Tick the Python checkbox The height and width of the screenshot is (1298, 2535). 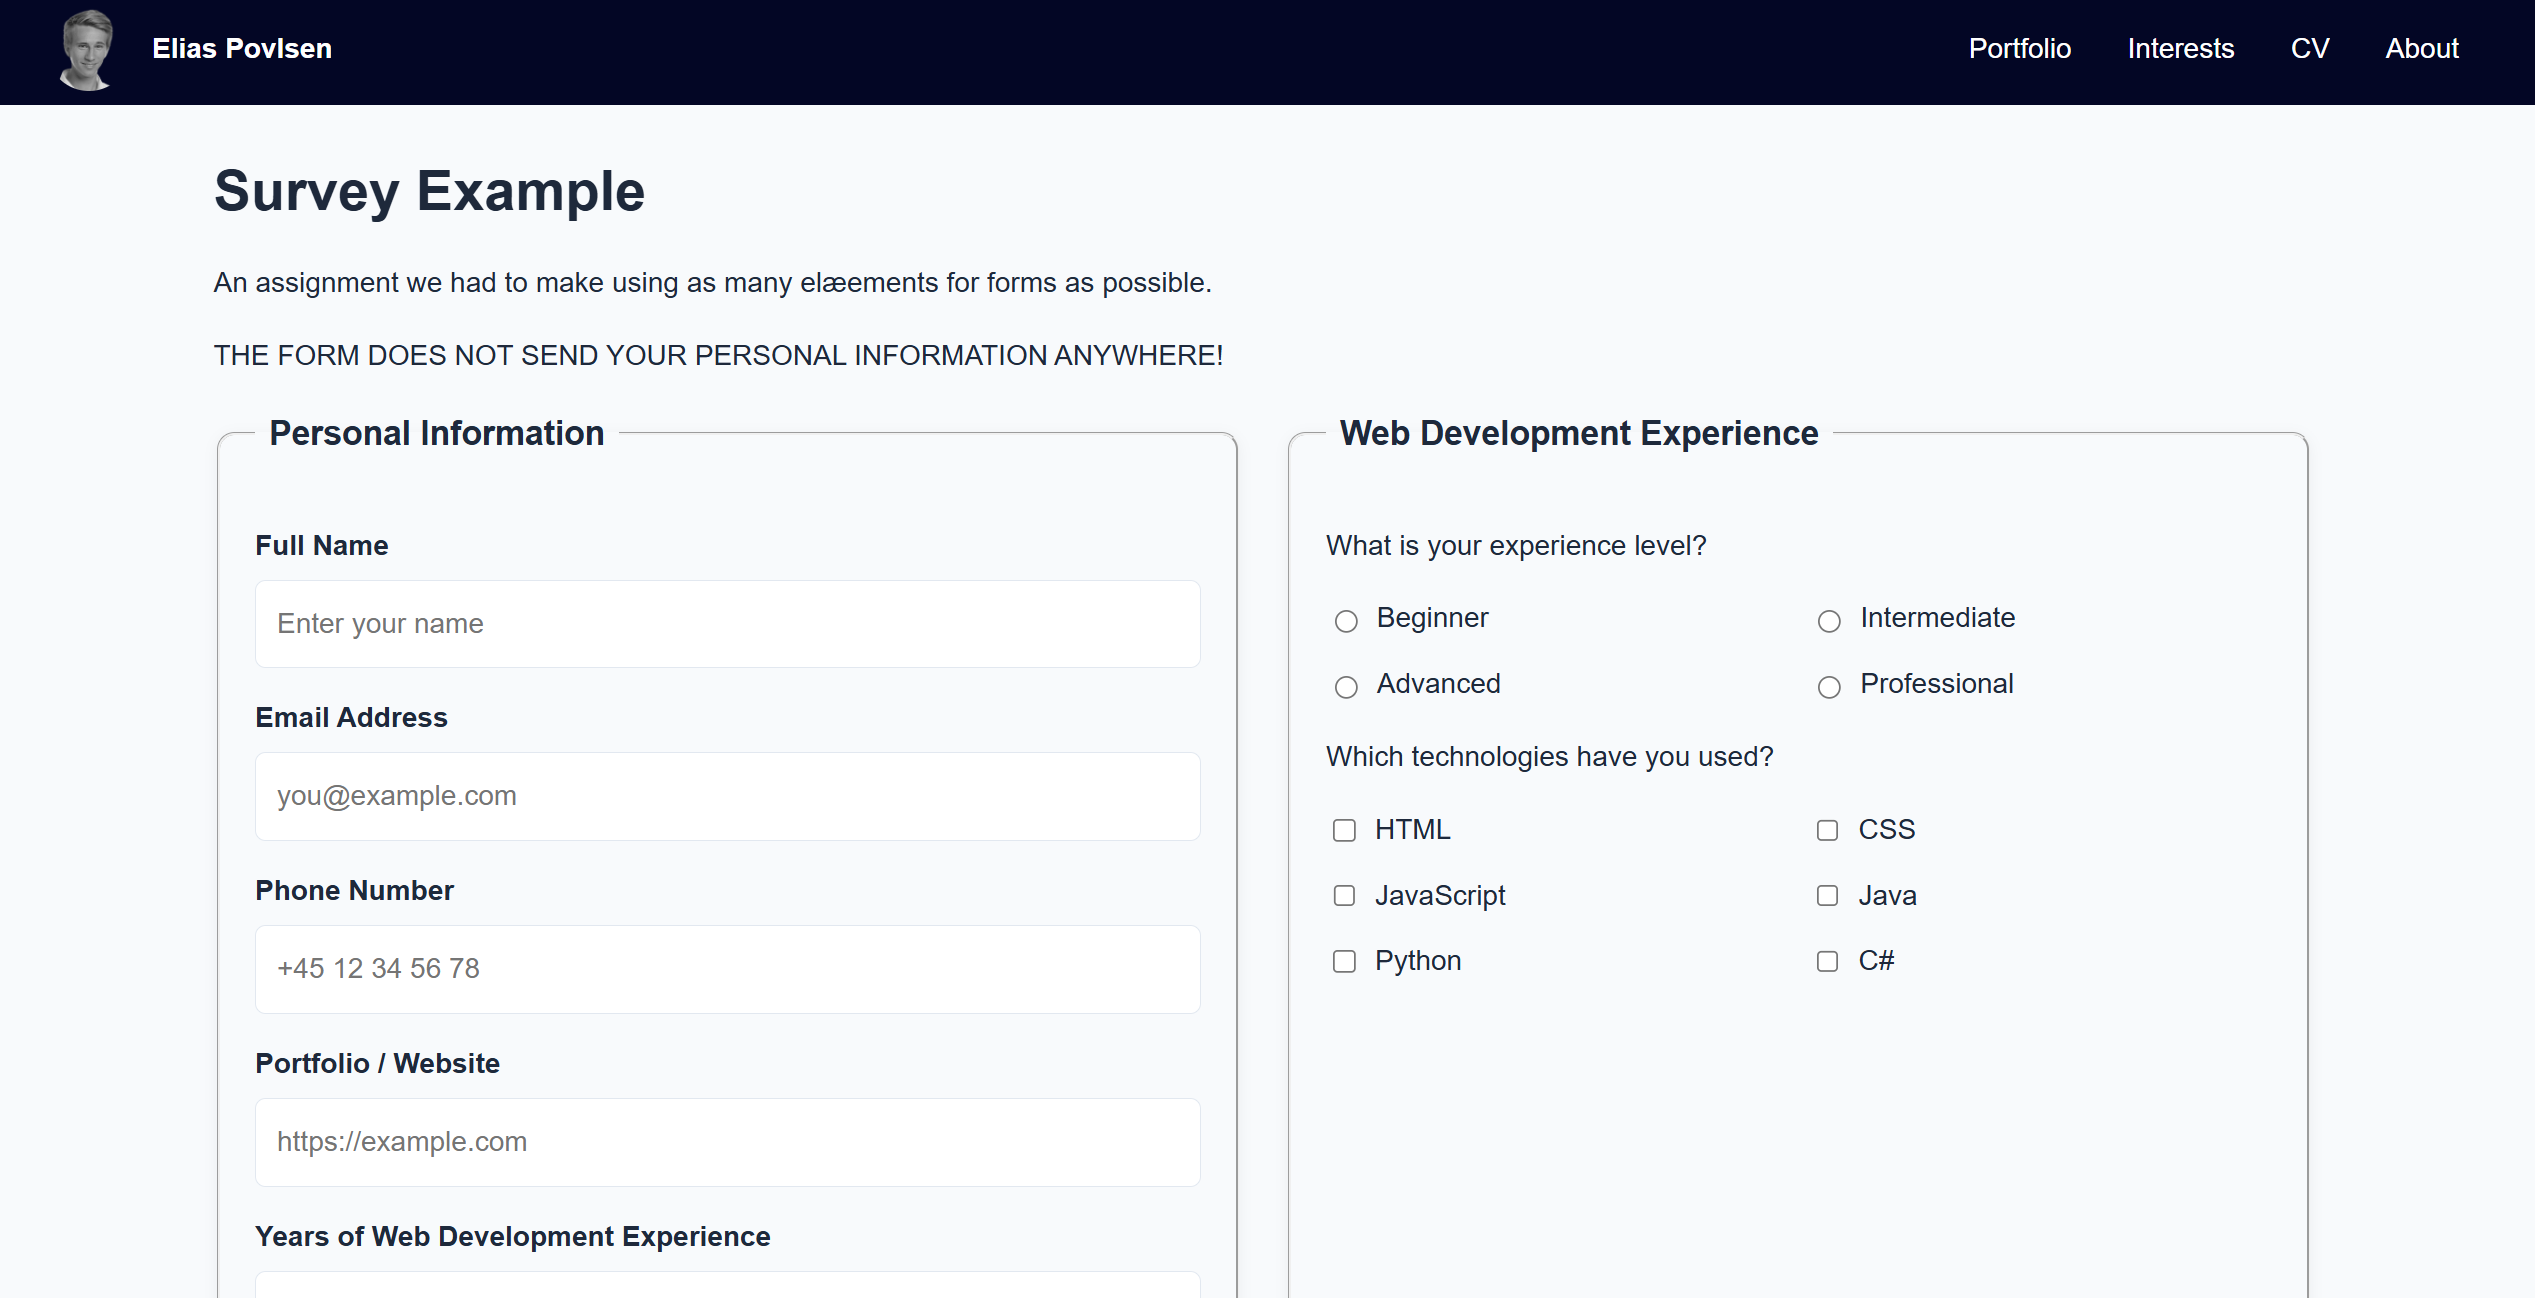coord(1344,961)
